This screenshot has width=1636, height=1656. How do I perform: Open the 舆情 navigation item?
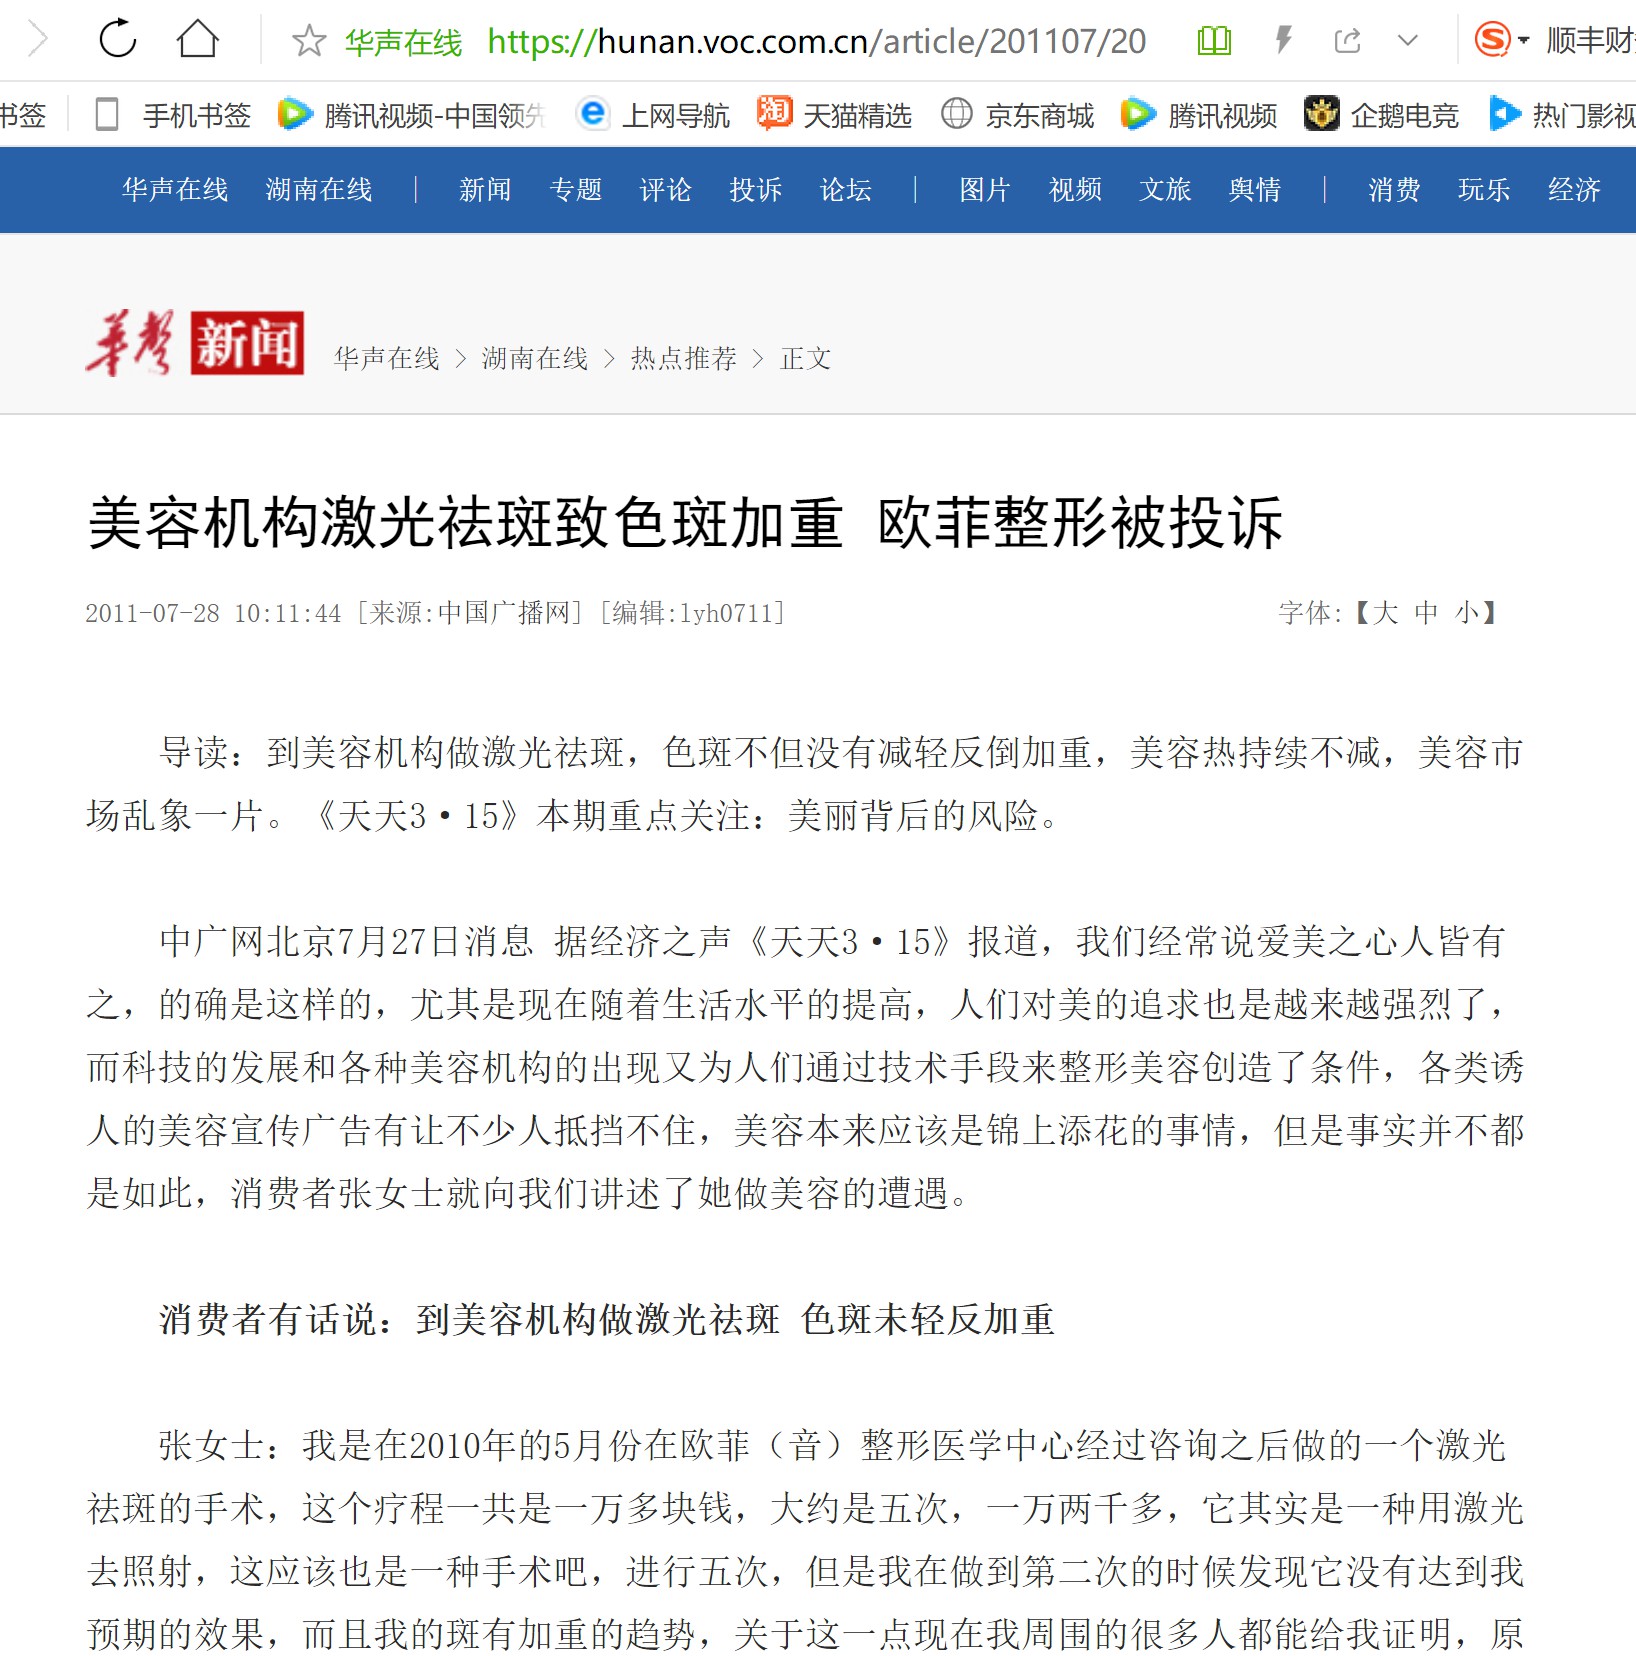click(x=1255, y=189)
